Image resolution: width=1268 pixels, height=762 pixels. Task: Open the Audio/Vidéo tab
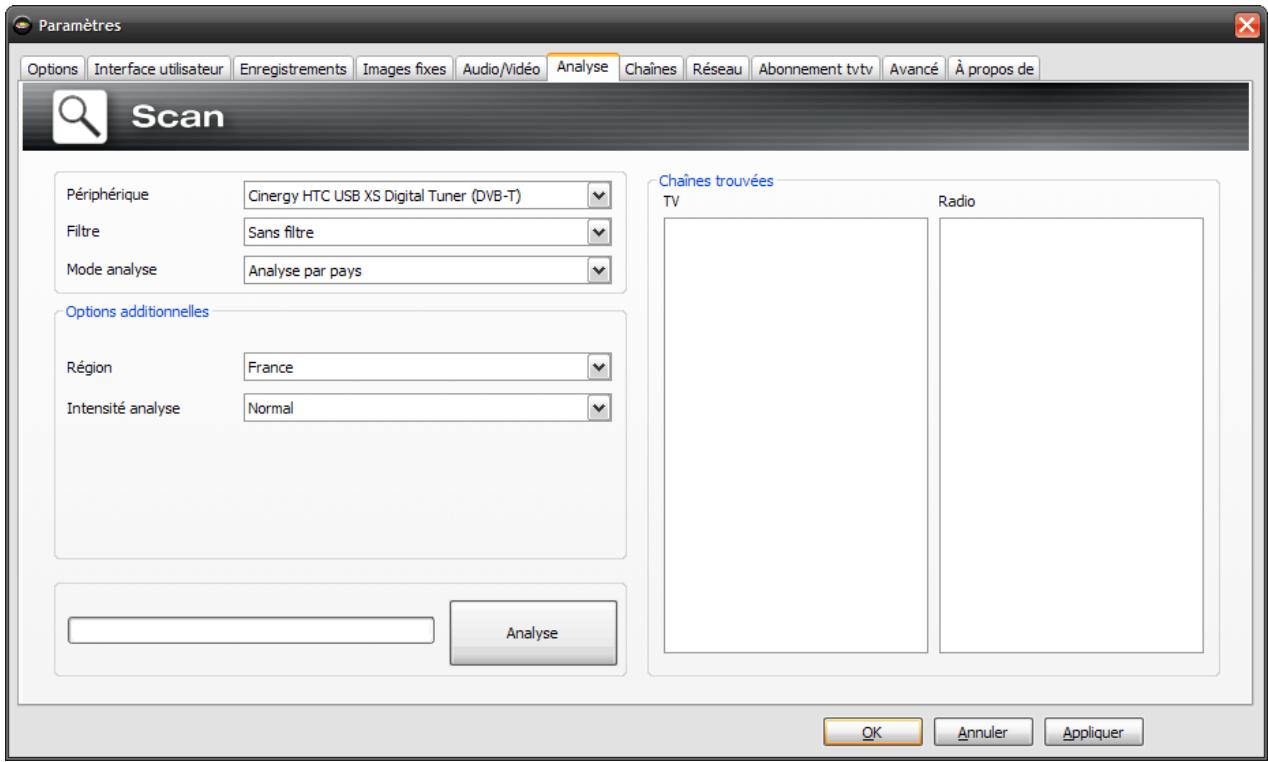pyautogui.click(x=502, y=69)
